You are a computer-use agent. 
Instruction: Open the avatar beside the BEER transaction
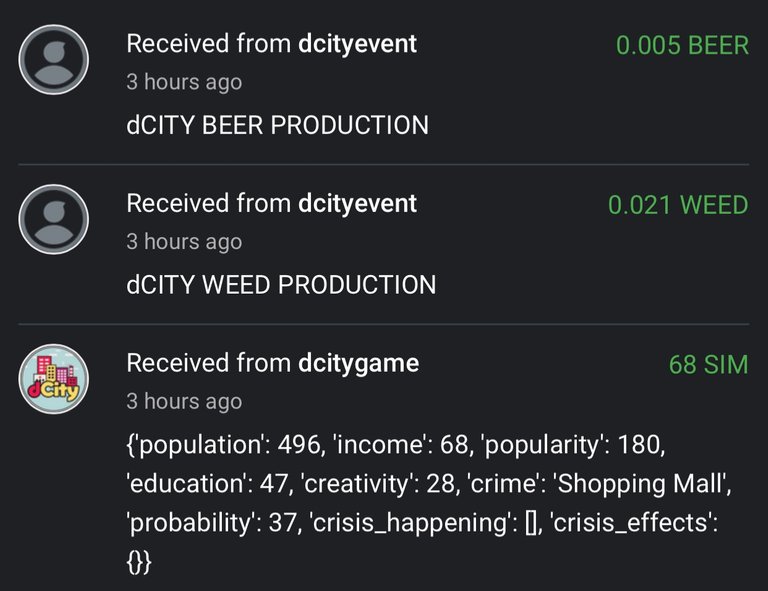tap(53, 60)
